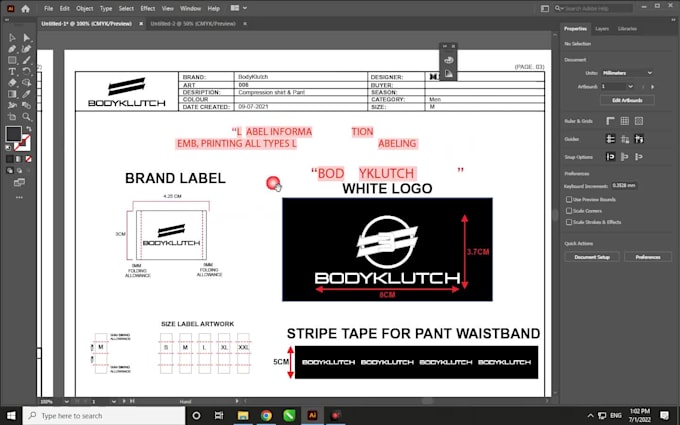
Task: Go to Illustrator Home screen
Action: point(26,9)
